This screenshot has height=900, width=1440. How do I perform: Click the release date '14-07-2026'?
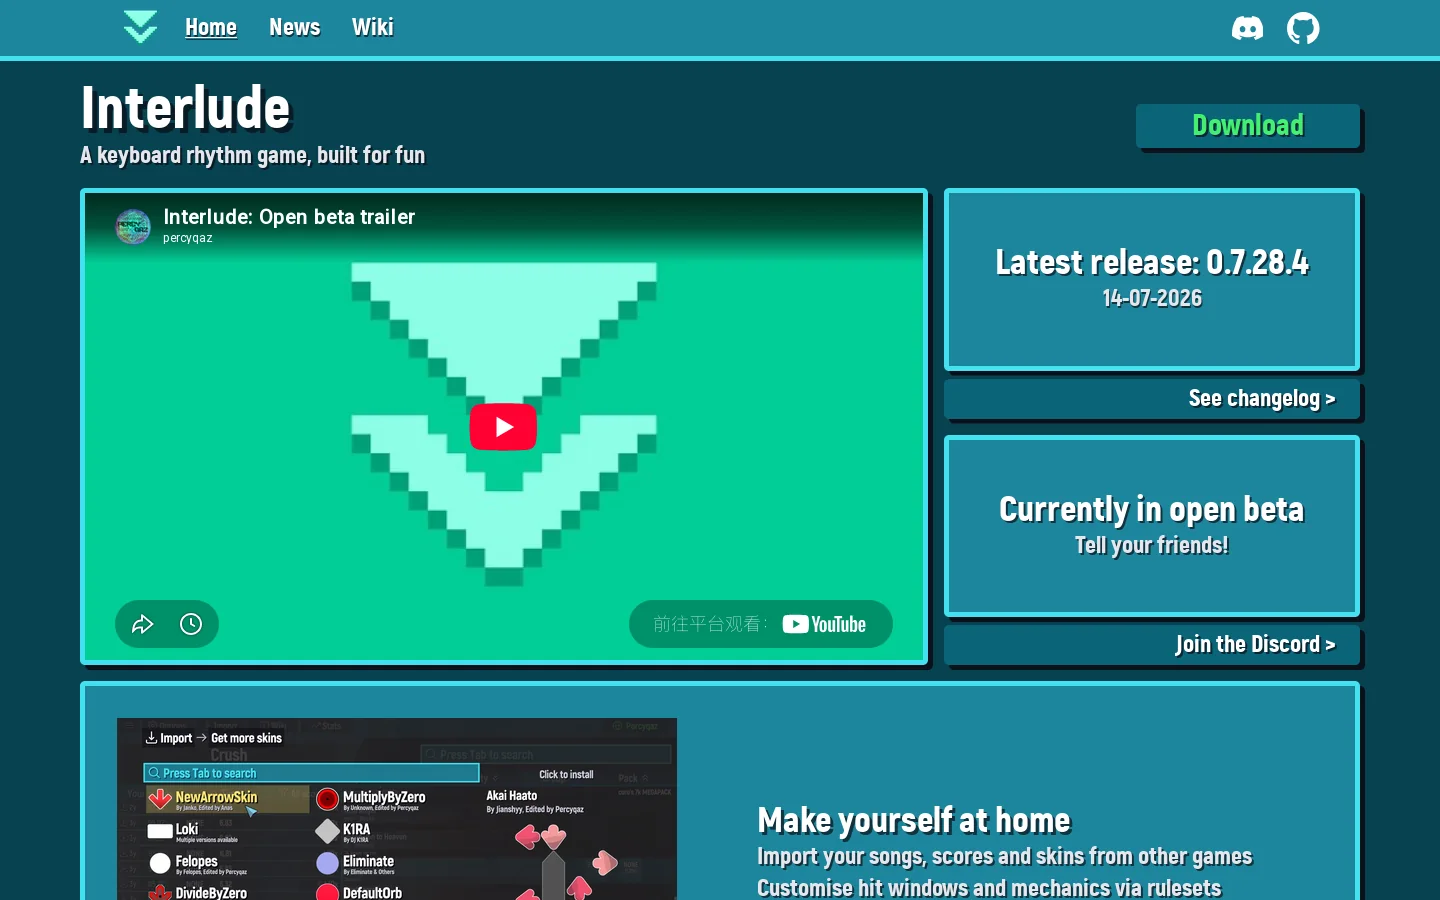coord(1152,298)
